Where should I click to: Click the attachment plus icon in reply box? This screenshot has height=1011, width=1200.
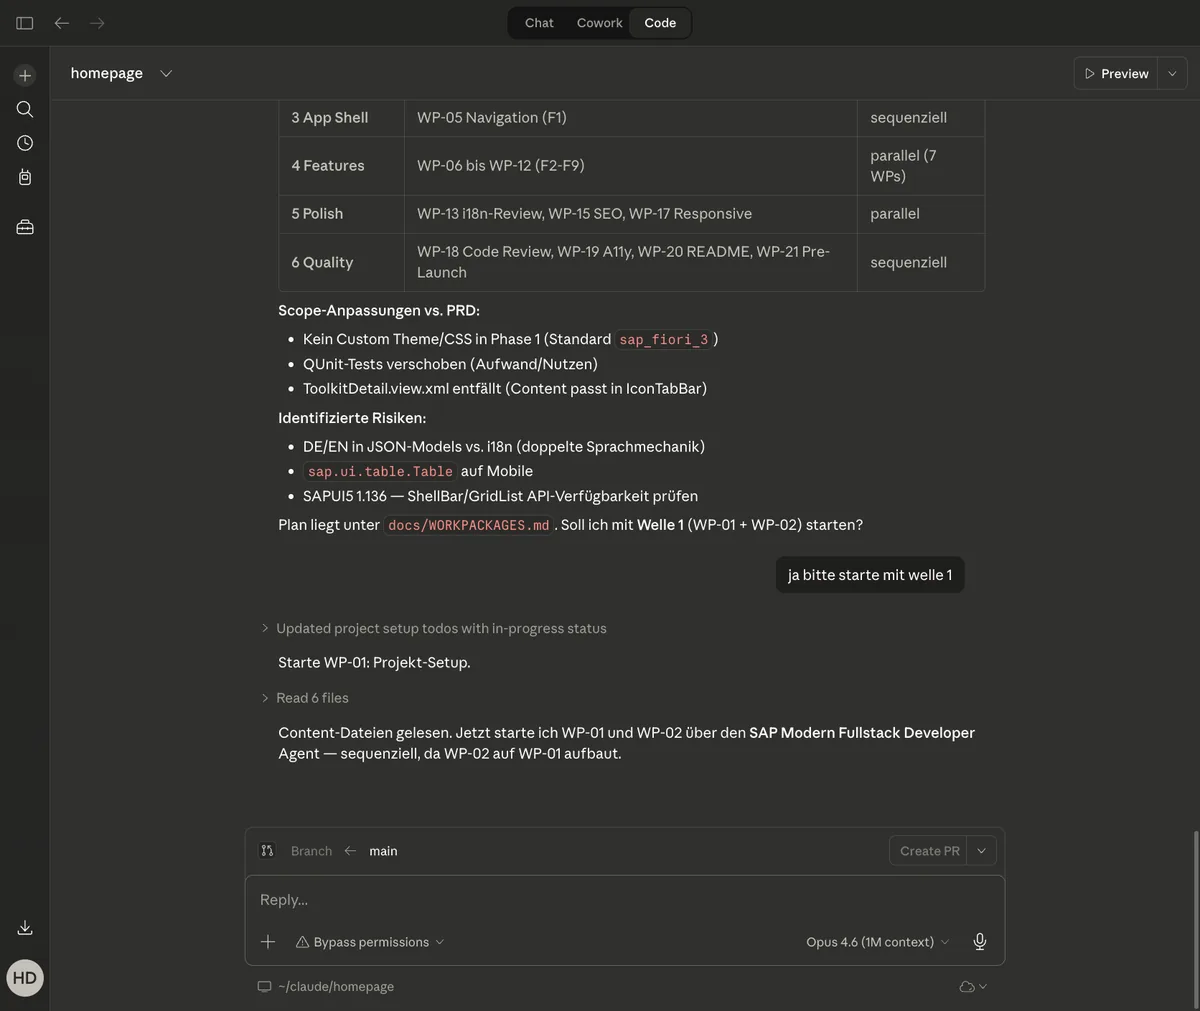(x=268, y=942)
